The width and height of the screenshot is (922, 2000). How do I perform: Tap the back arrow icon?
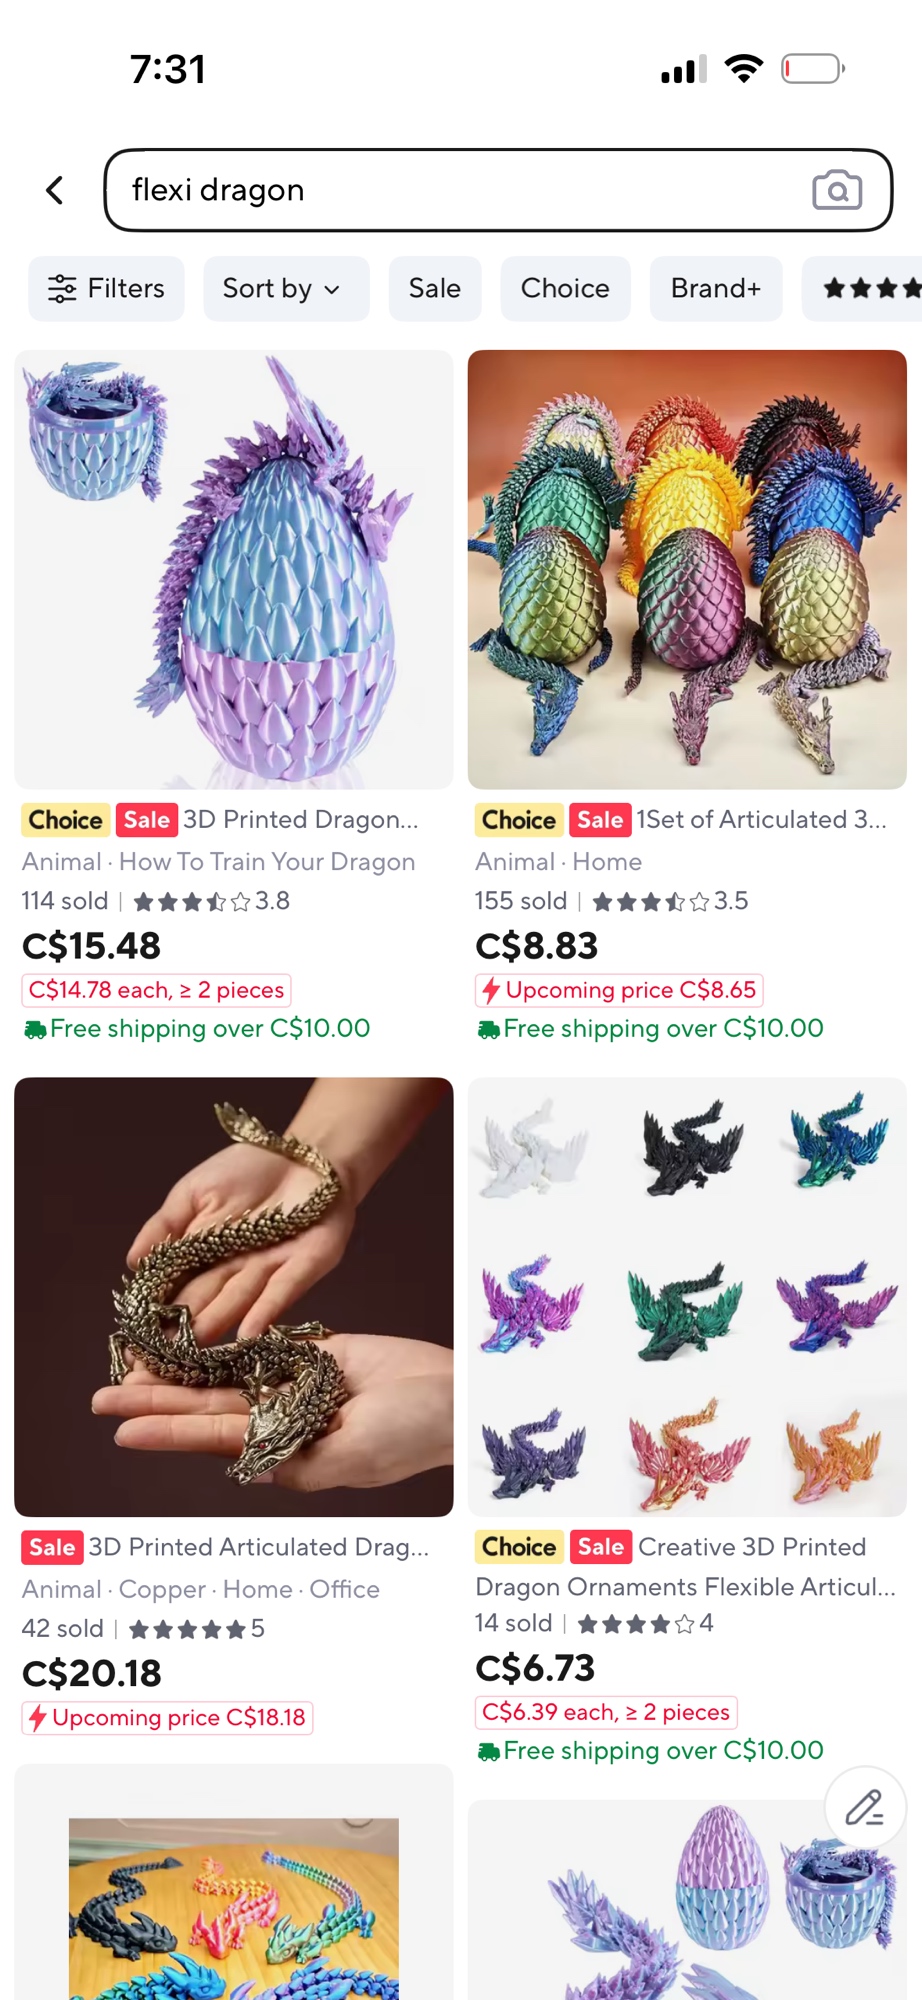(55, 190)
